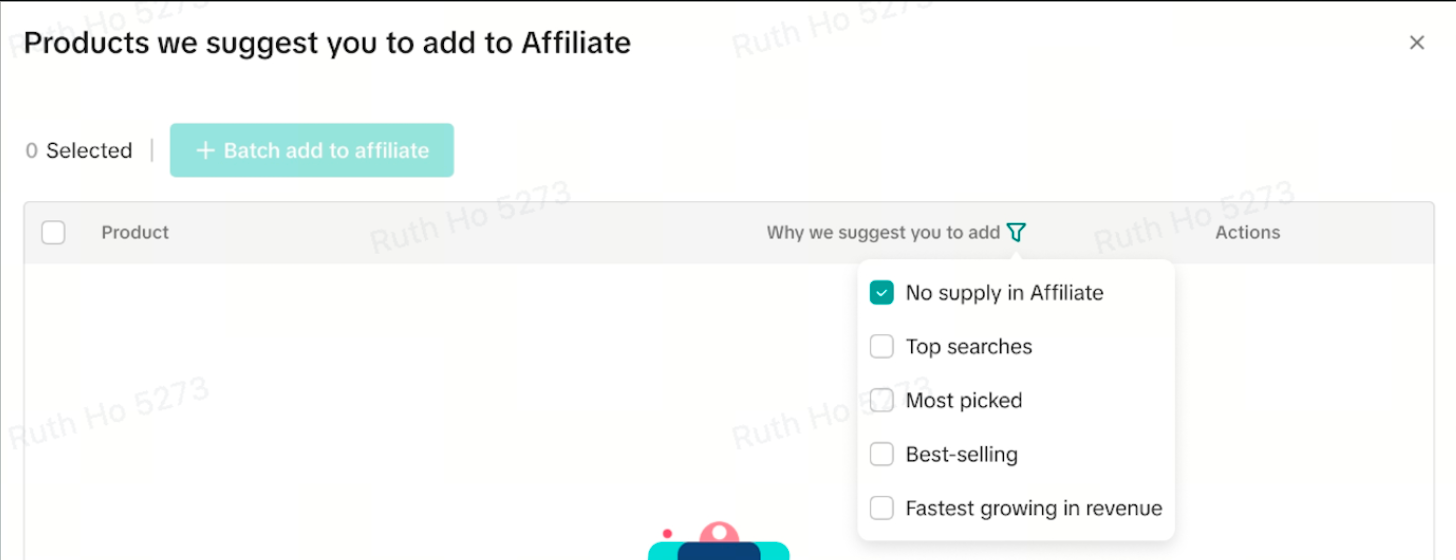Click the 0 Selected counter text
The image size is (1456, 560).
point(79,151)
